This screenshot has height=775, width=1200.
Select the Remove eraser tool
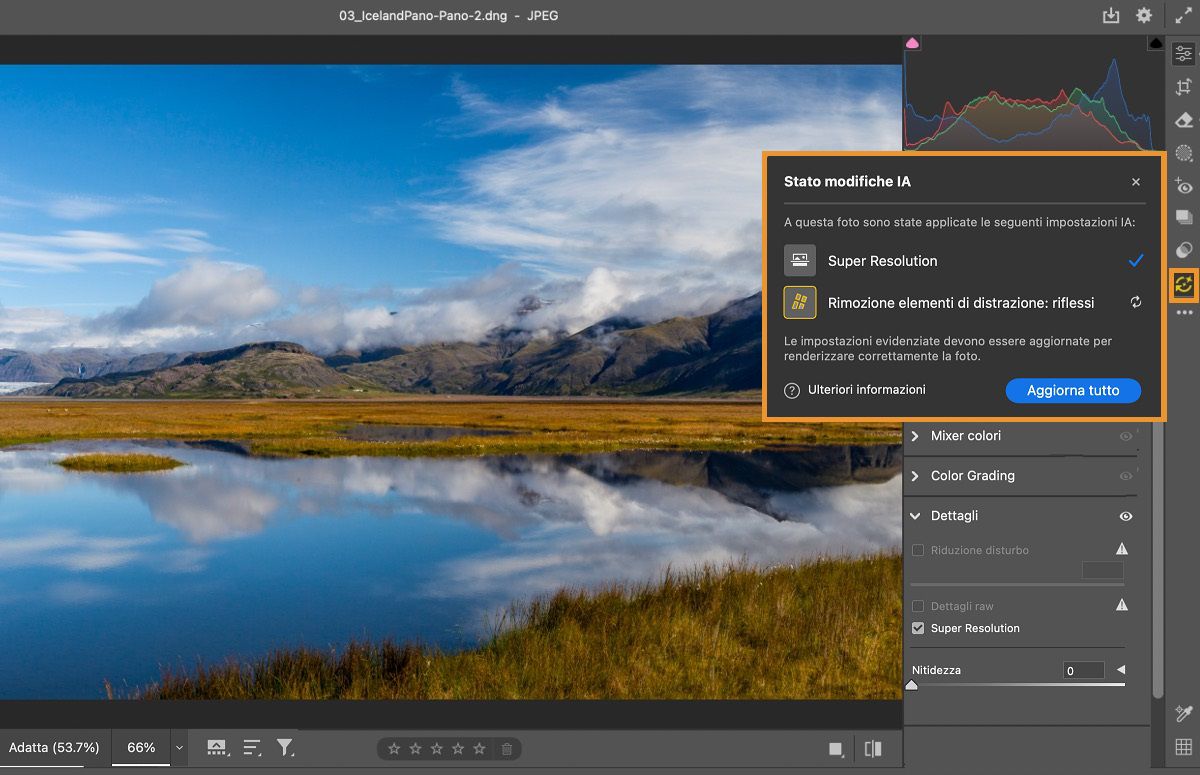pyautogui.click(x=1184, y=120)
